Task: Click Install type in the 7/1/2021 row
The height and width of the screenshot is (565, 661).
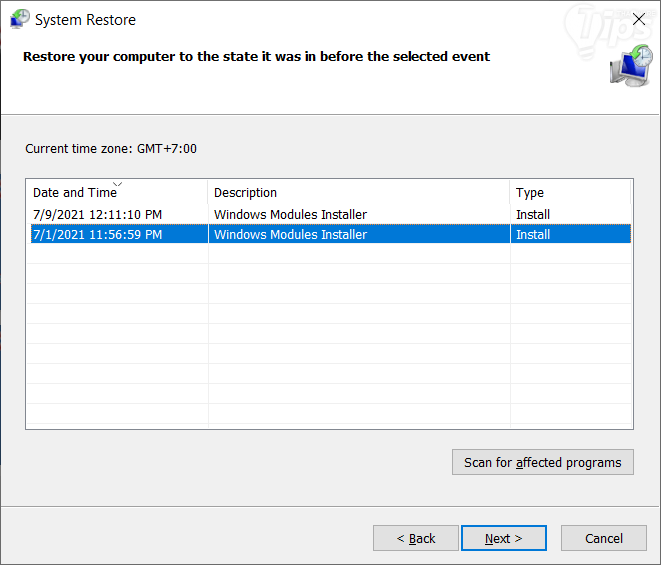Action: pyautogui.click(x=533, y=234)
